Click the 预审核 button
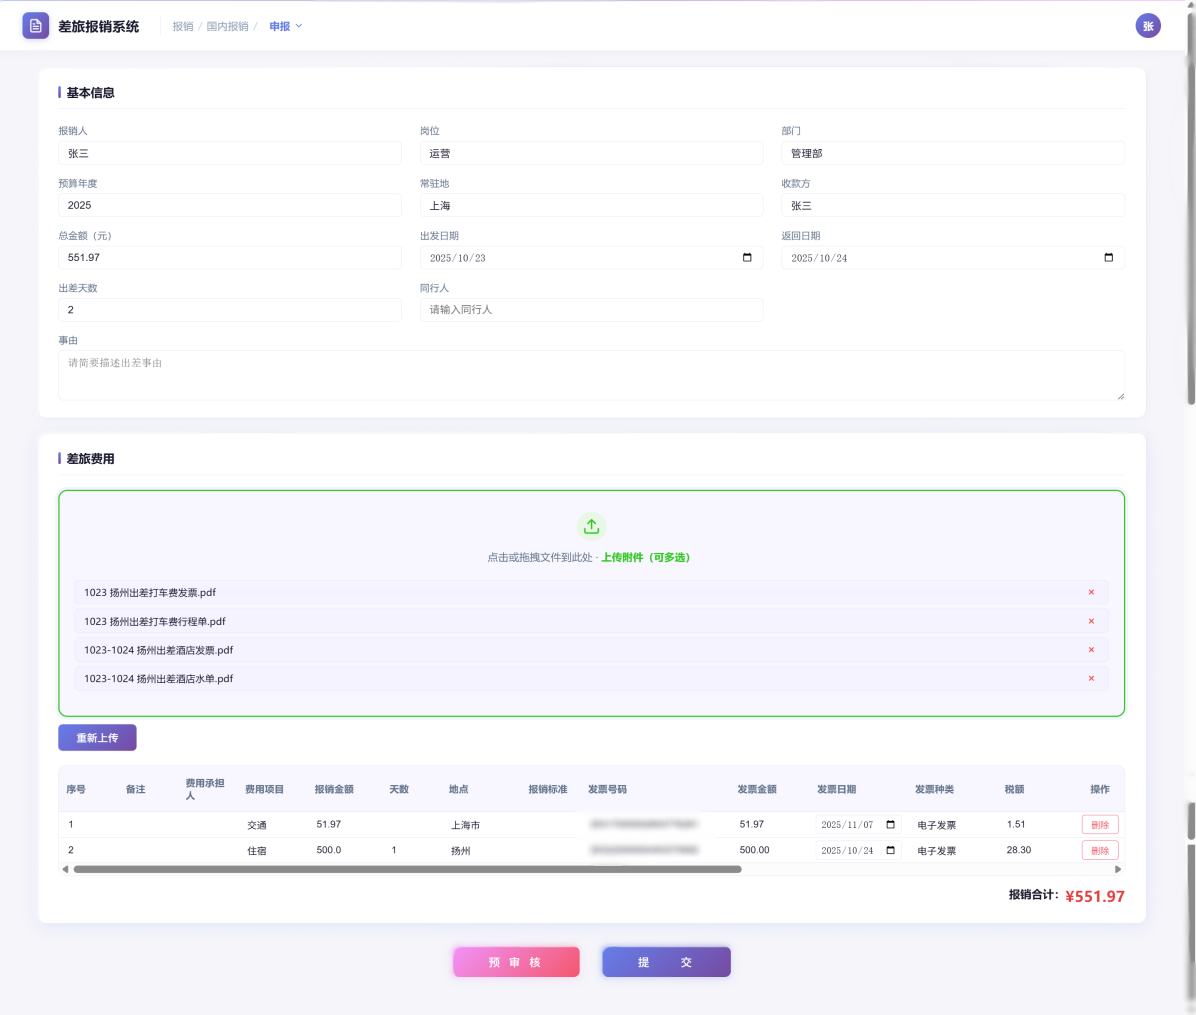1196x1015 pixels. click(x=516, y=962)
